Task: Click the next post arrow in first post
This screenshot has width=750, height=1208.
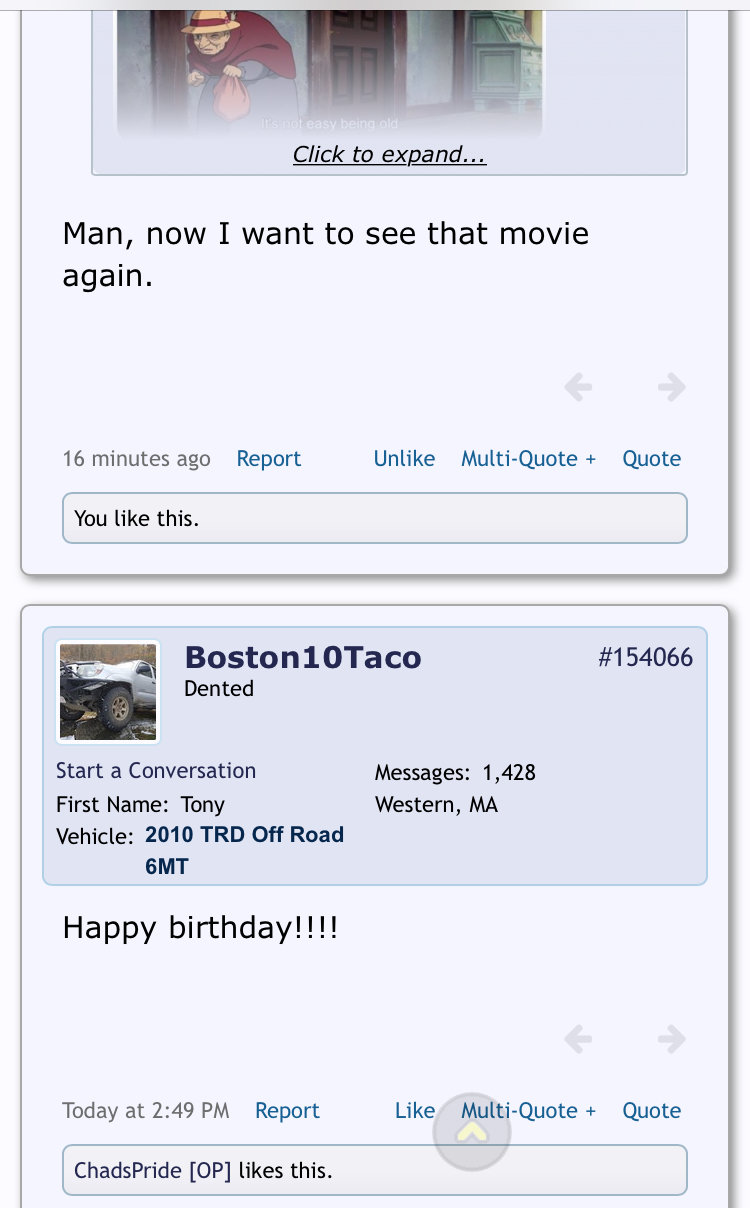Action: pos(672,386)
